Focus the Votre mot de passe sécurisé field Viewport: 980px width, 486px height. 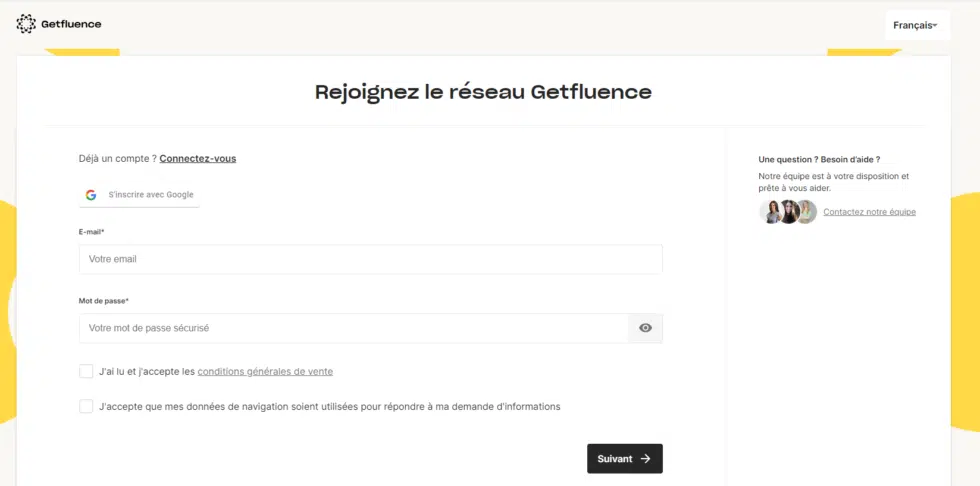354,328
